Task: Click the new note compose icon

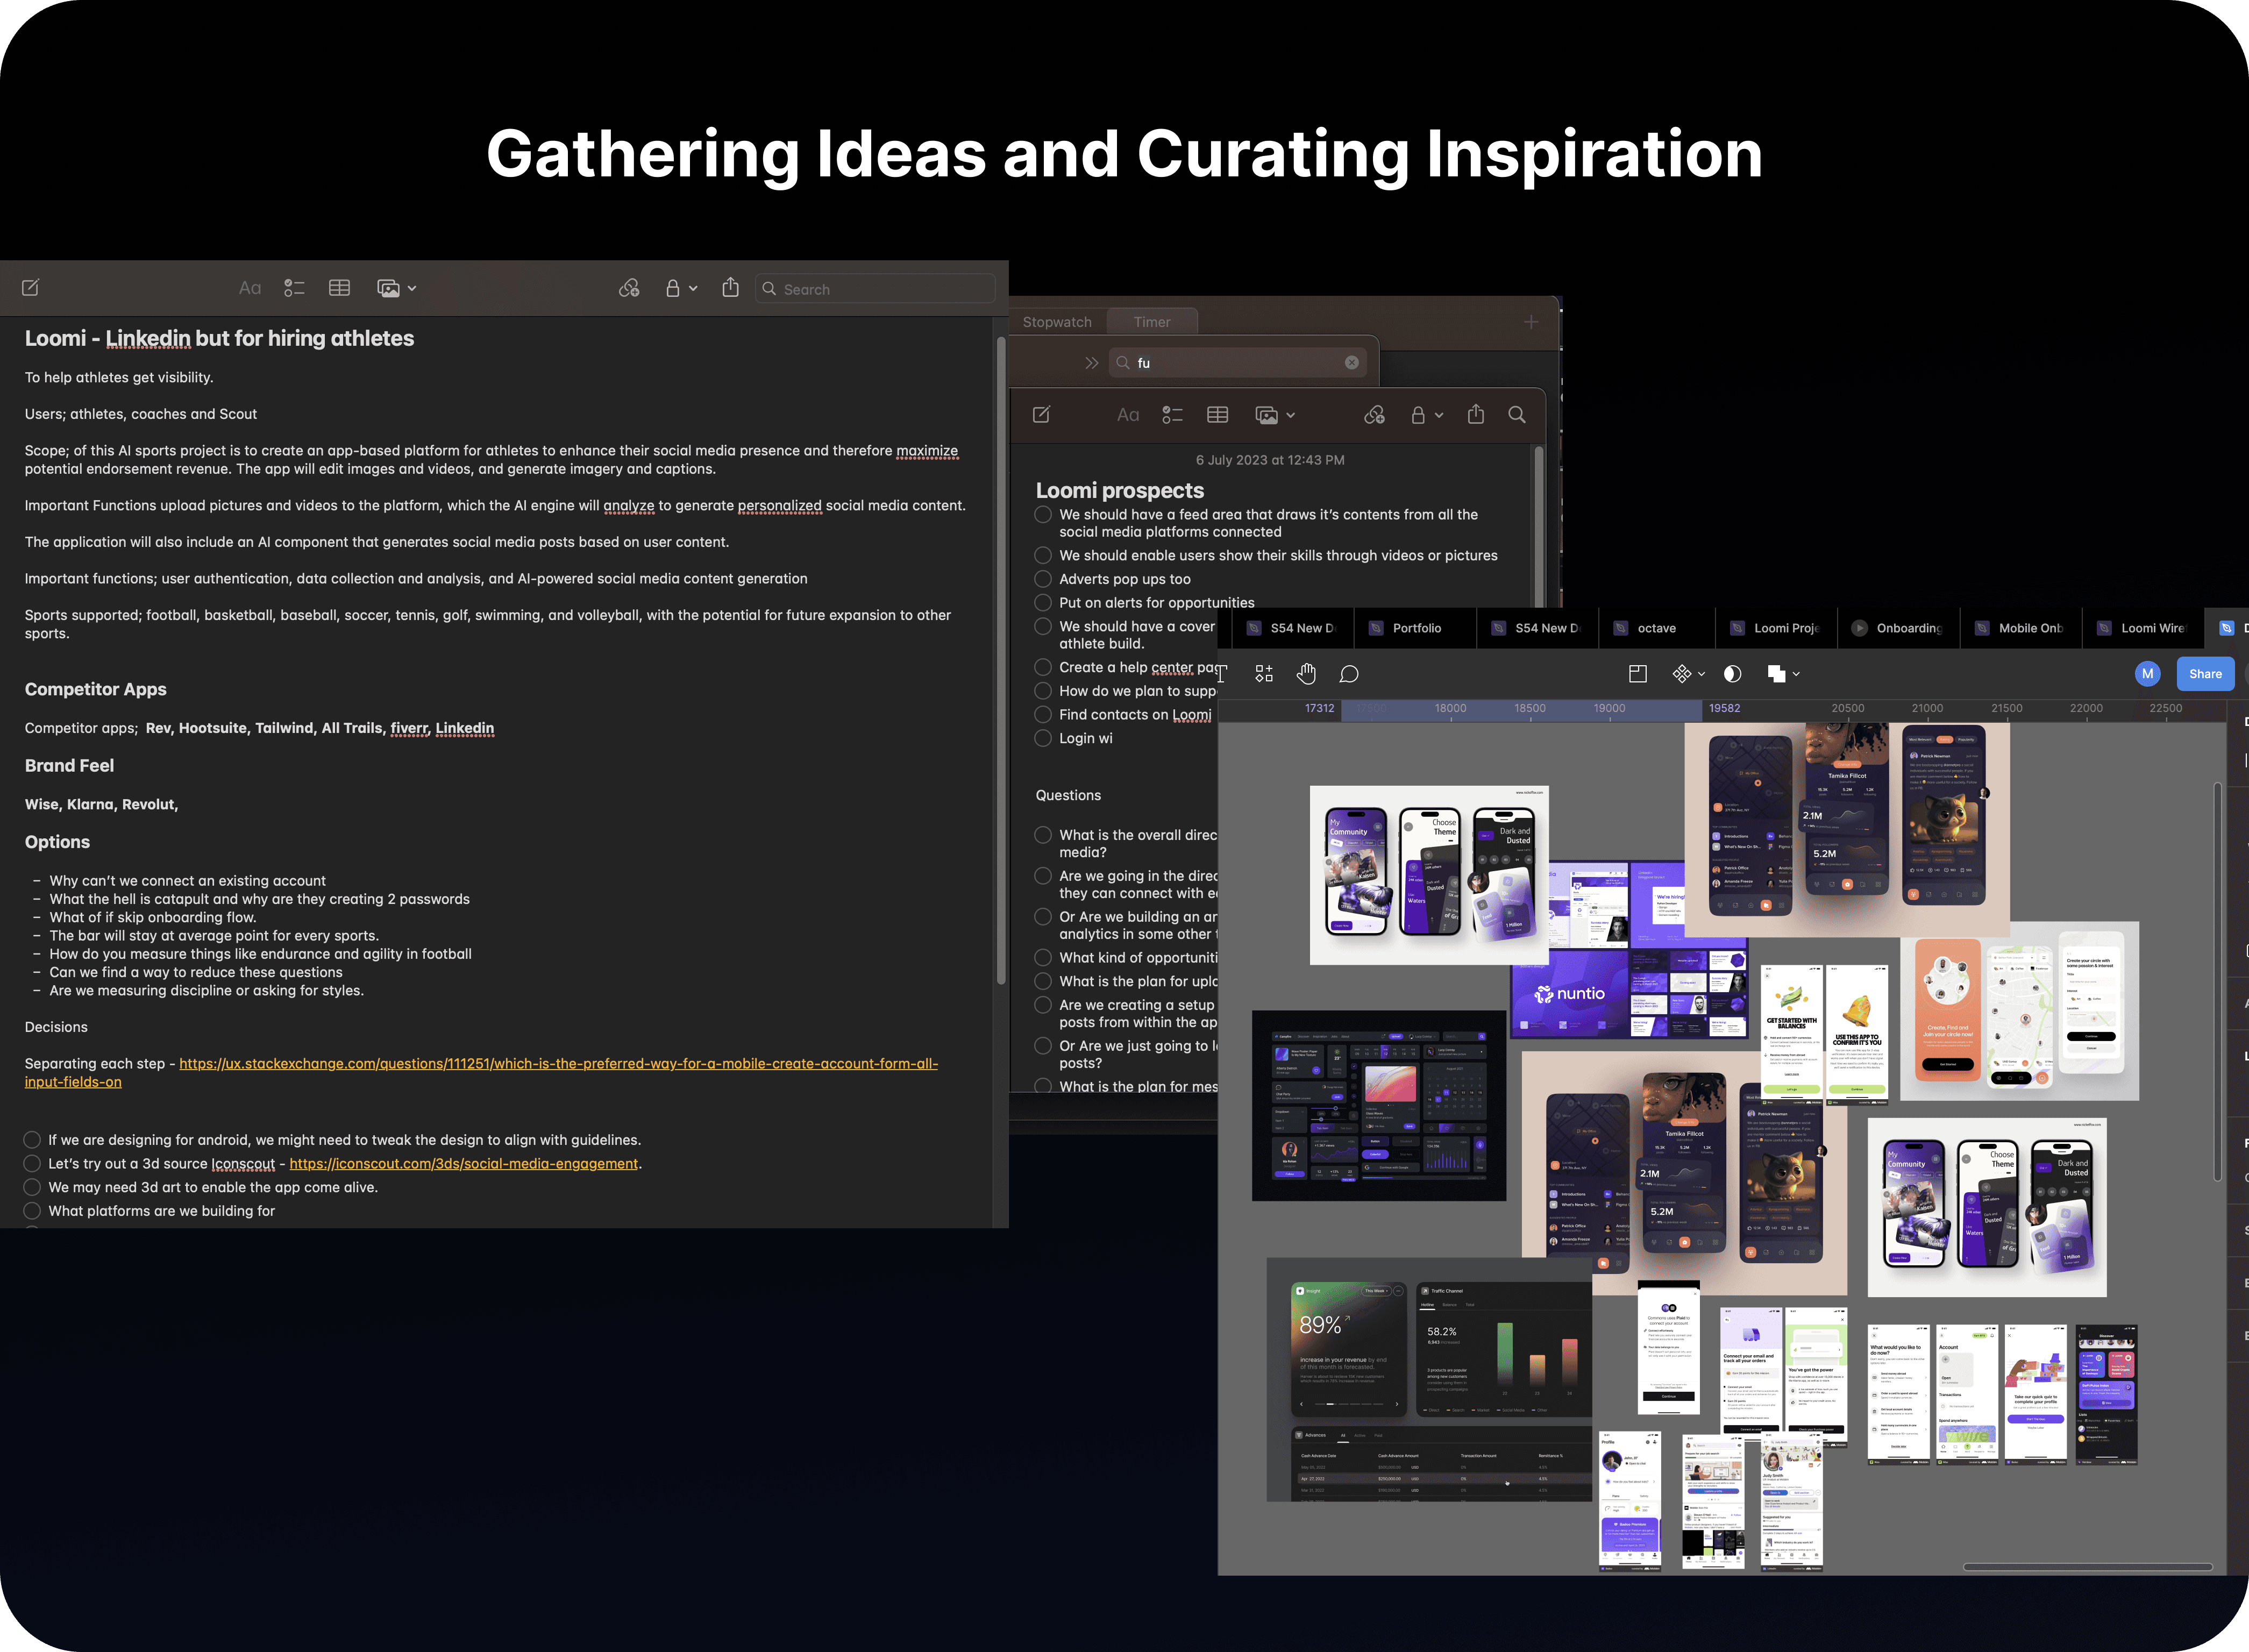Action: pos(31,288)
